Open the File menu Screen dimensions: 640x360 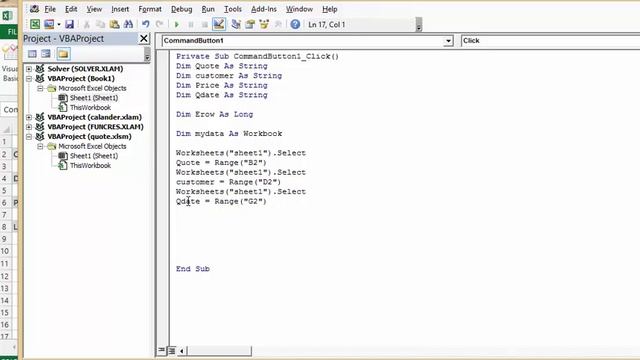[x=50, y=9]
